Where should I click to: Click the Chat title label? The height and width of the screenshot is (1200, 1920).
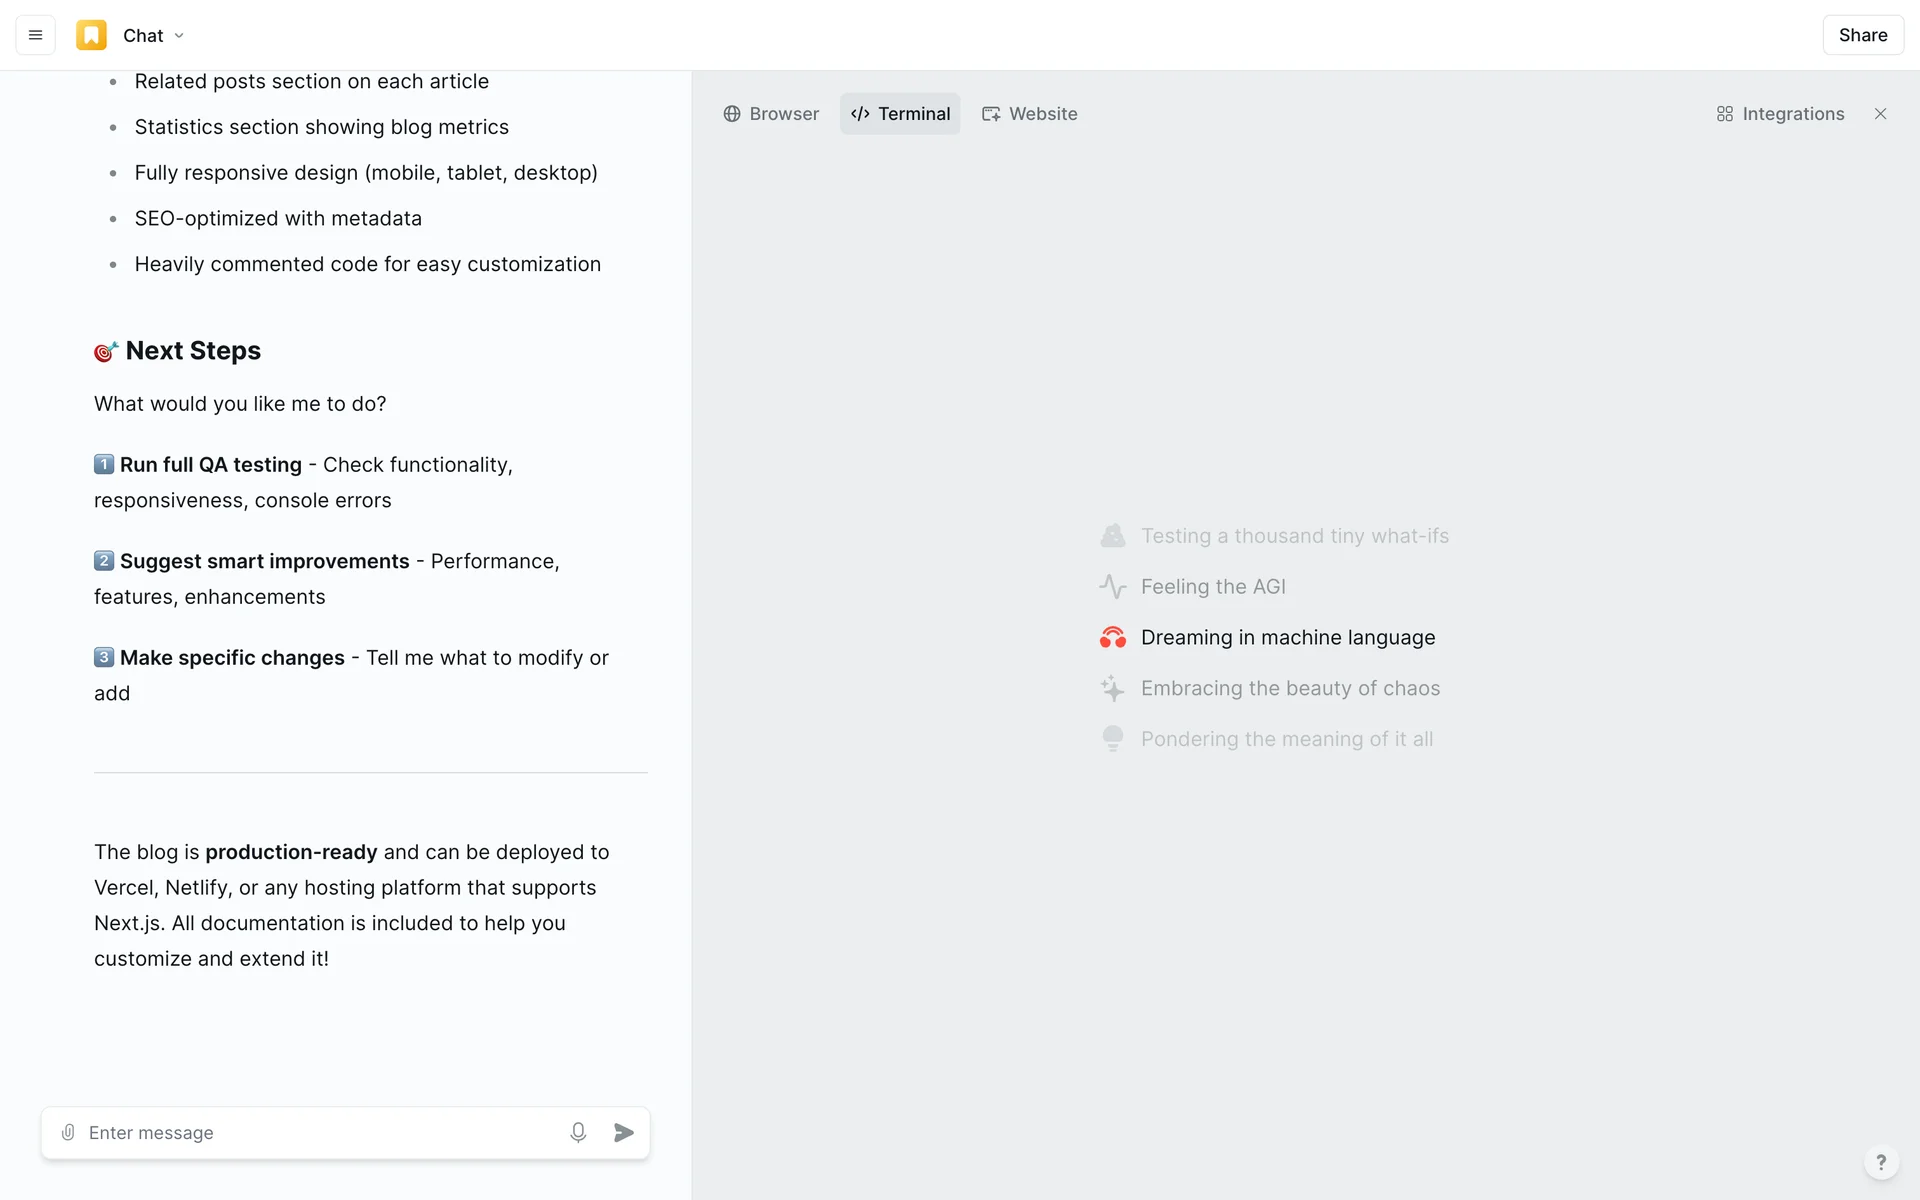coord(143,35)
